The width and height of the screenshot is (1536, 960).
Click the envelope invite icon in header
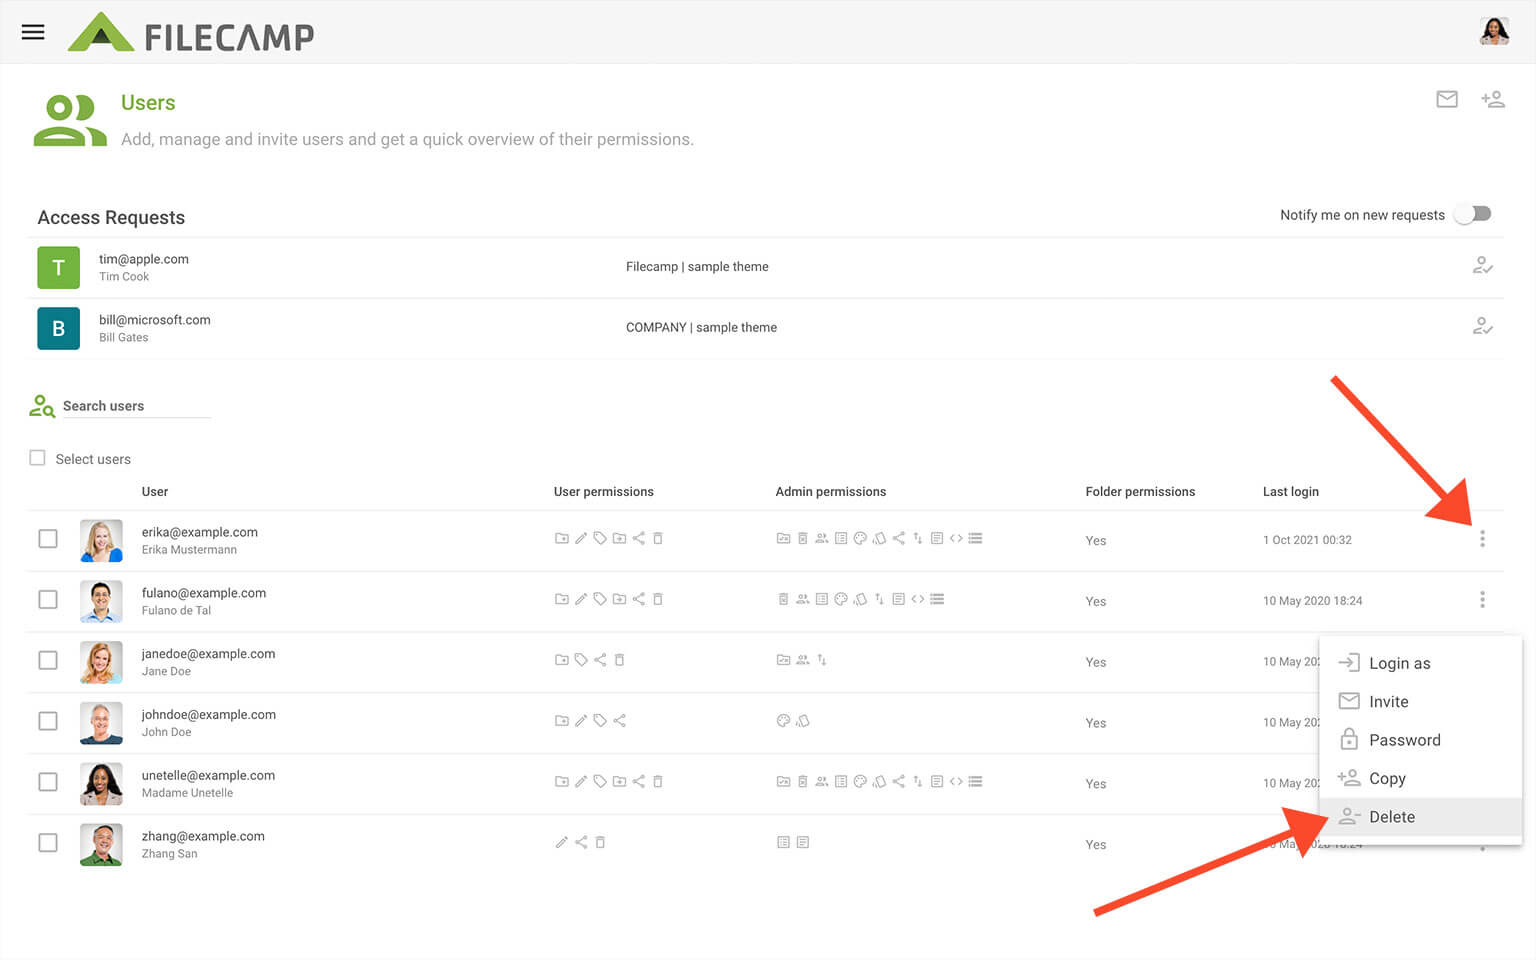click(1446, 99)
